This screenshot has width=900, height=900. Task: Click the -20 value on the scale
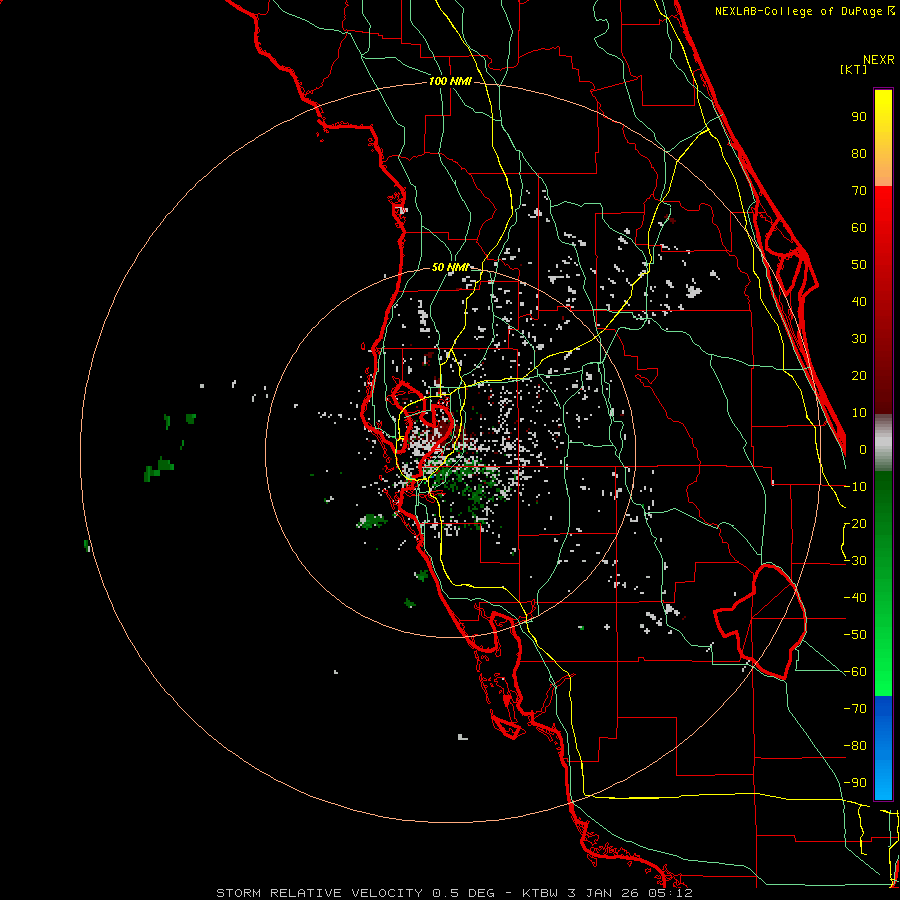(x=855, y=523)
